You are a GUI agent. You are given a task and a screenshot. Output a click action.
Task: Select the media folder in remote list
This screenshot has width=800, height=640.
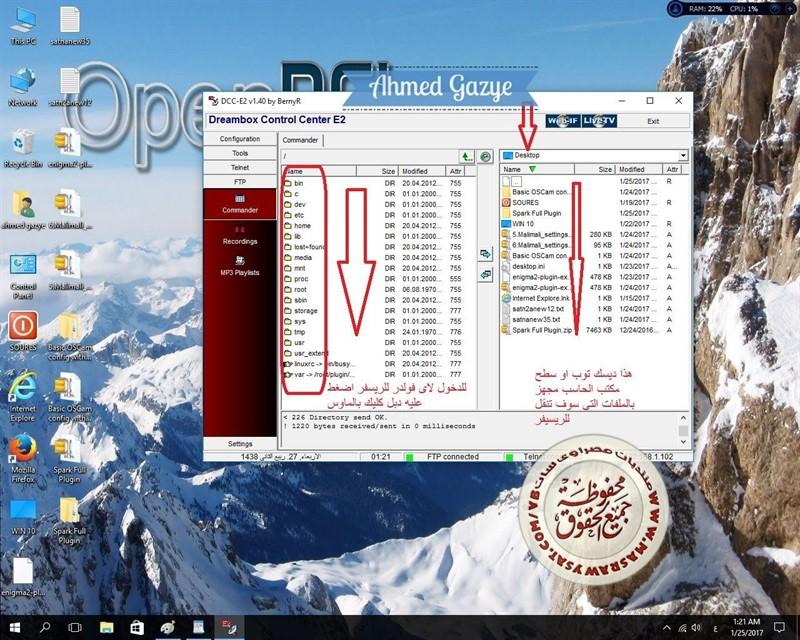(x=379, y=258)
